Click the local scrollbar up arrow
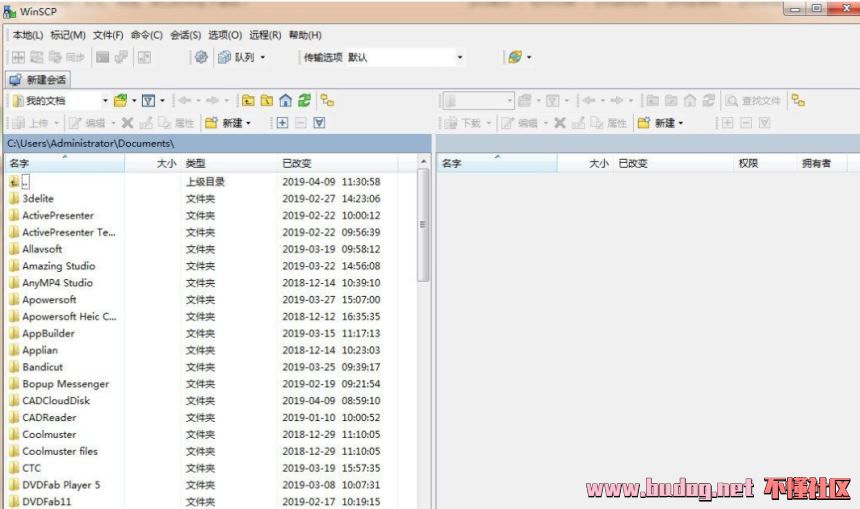This screenshot has height=509, width=860. pyautogui.click(x=423, y=161)
